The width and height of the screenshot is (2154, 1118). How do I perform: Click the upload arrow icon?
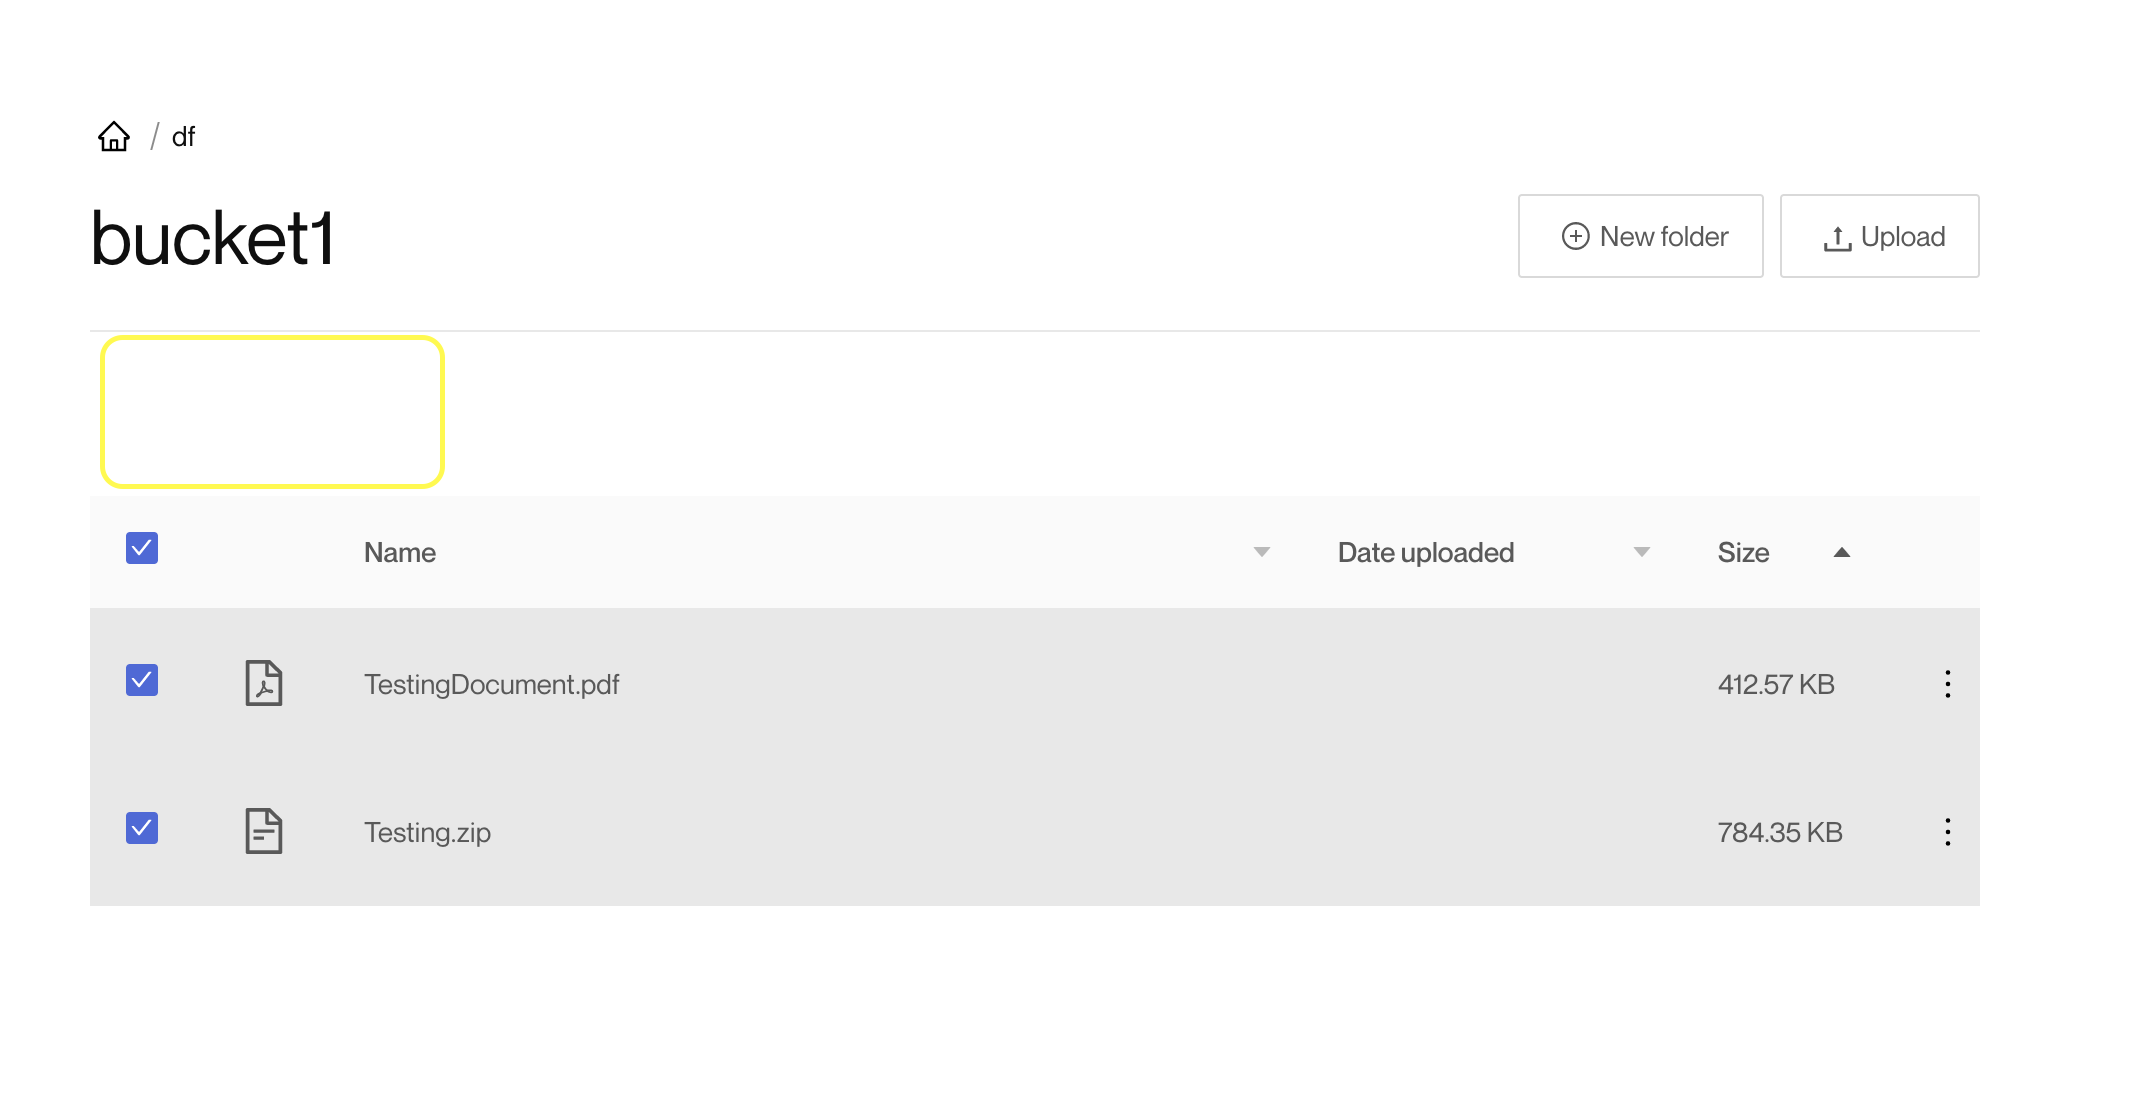[1838, 236]
